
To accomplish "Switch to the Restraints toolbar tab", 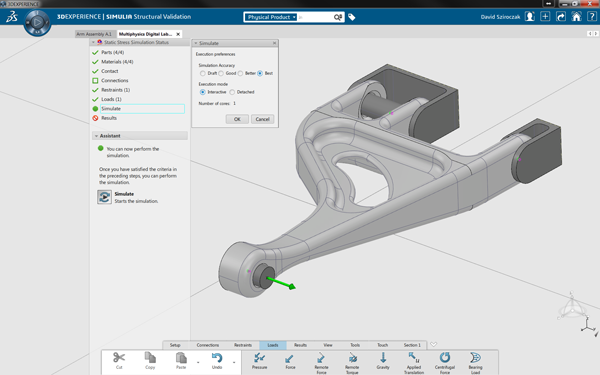I will (x=243, y=345).
